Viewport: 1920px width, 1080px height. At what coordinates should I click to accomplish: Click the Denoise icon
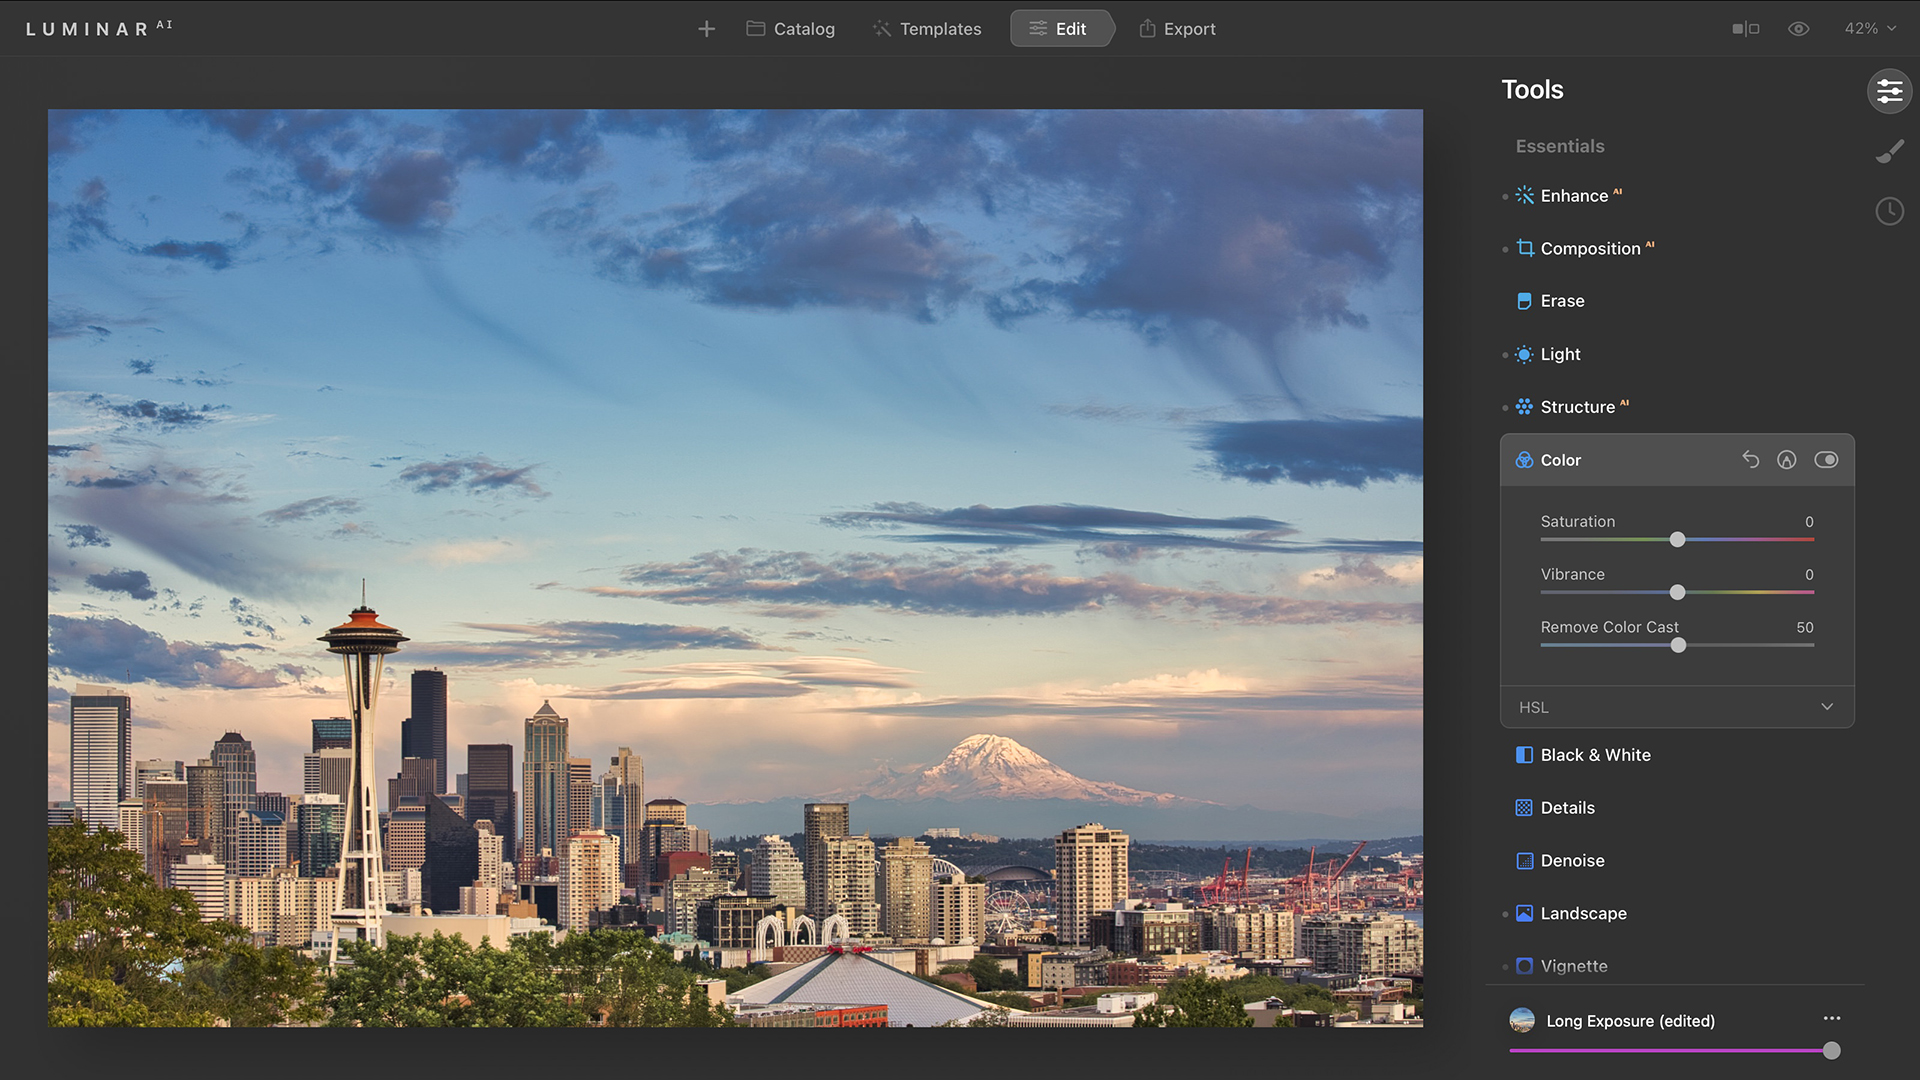click(x=1524, y=861)
